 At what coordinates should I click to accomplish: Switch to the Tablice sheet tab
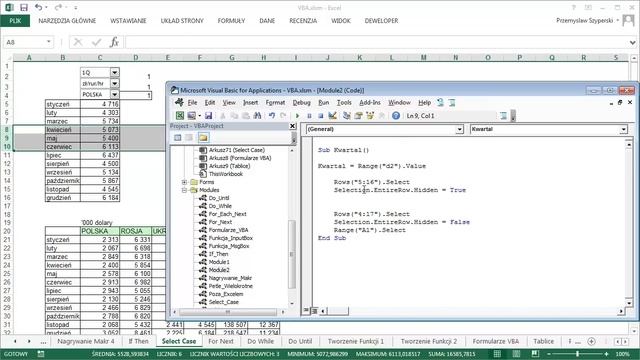pyautogui.click(x=544, y=341)
